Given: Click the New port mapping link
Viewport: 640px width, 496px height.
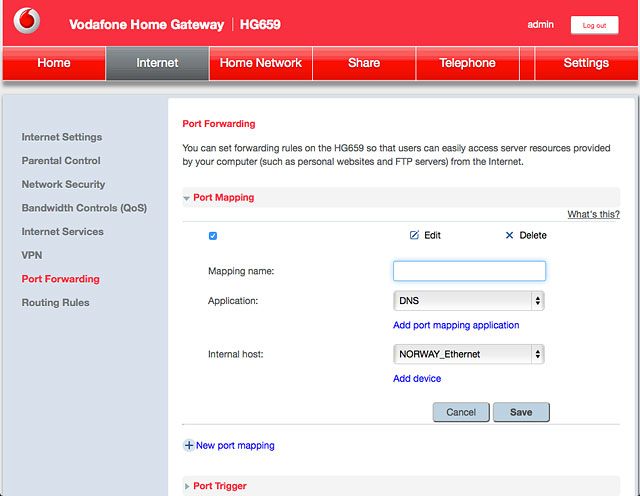Looking at the screenshot, I should (x=235, y=445).
